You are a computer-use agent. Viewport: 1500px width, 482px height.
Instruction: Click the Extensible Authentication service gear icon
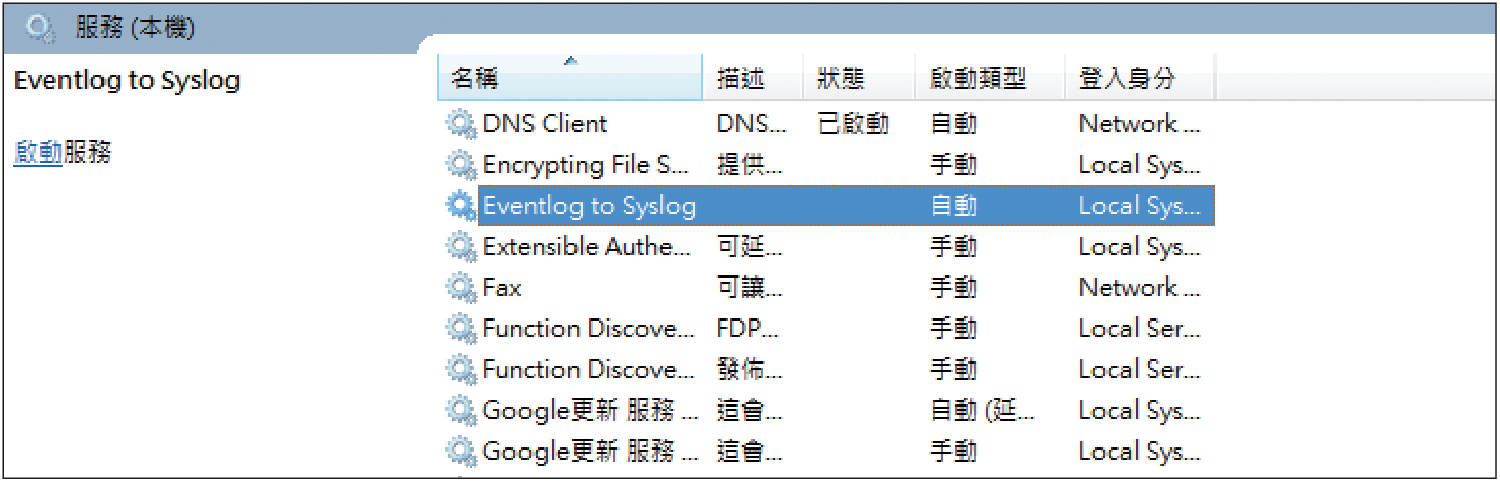pos(460,247)
